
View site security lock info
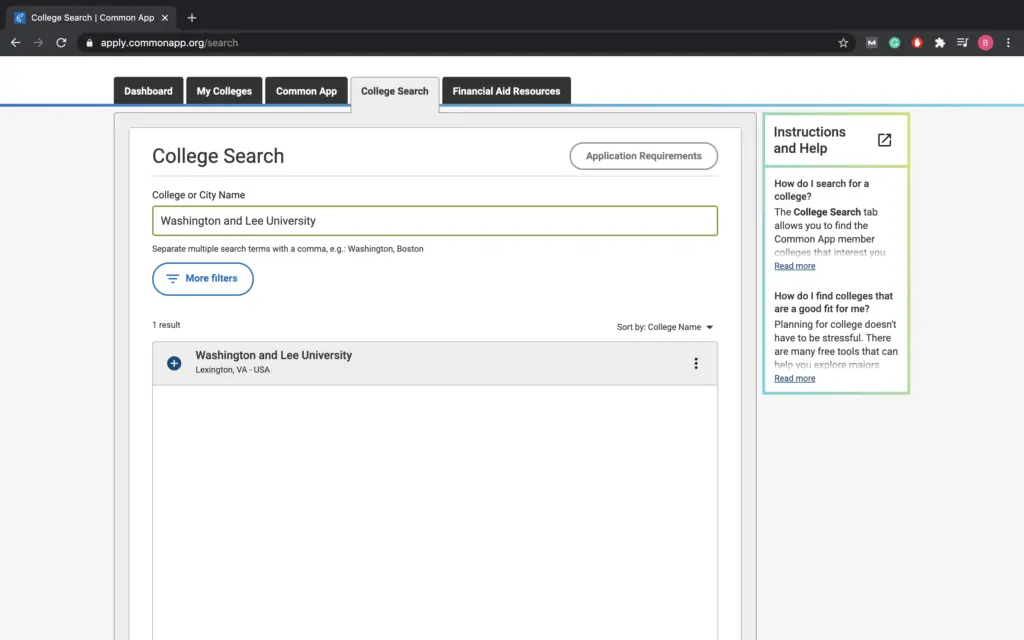pyautogui.click(x=89, y=42)
